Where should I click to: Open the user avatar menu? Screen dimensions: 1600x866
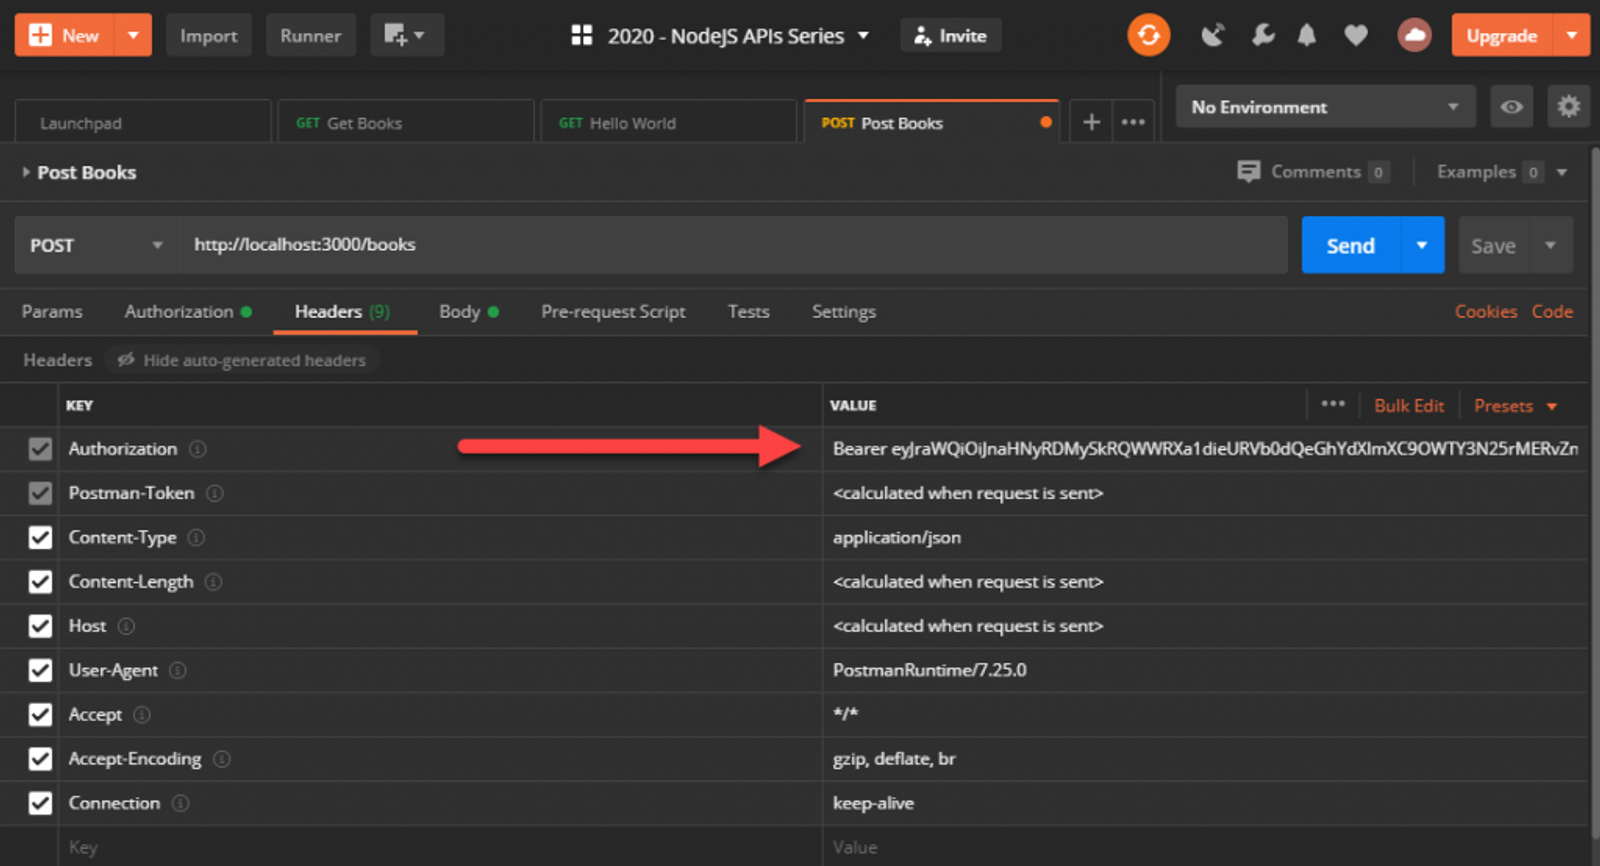click(1414, 36)
